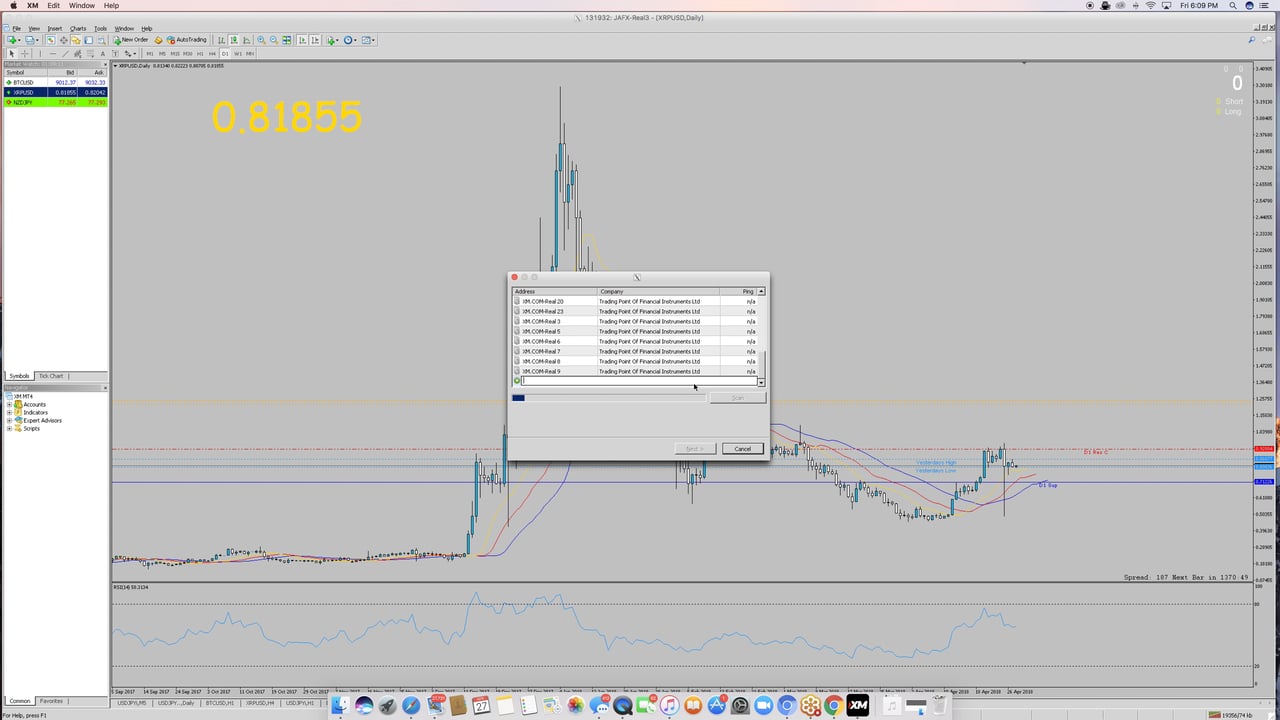The height and width of the screenshot is (720, 1280).
Task: Switch to Favorites tab in Navigator
Action: click(51, 701)
